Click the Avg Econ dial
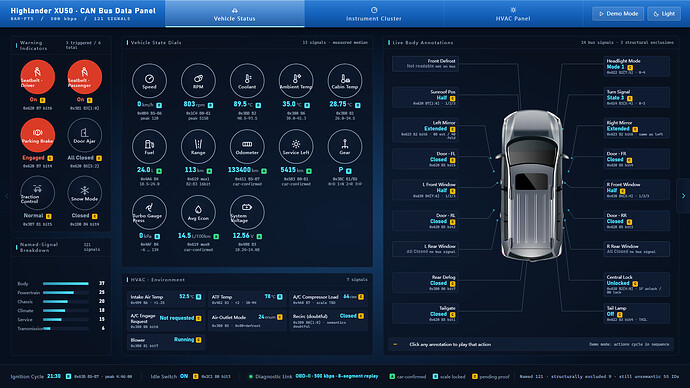The width and height of the screenshot is (690, 388). [x=198, y=212]
